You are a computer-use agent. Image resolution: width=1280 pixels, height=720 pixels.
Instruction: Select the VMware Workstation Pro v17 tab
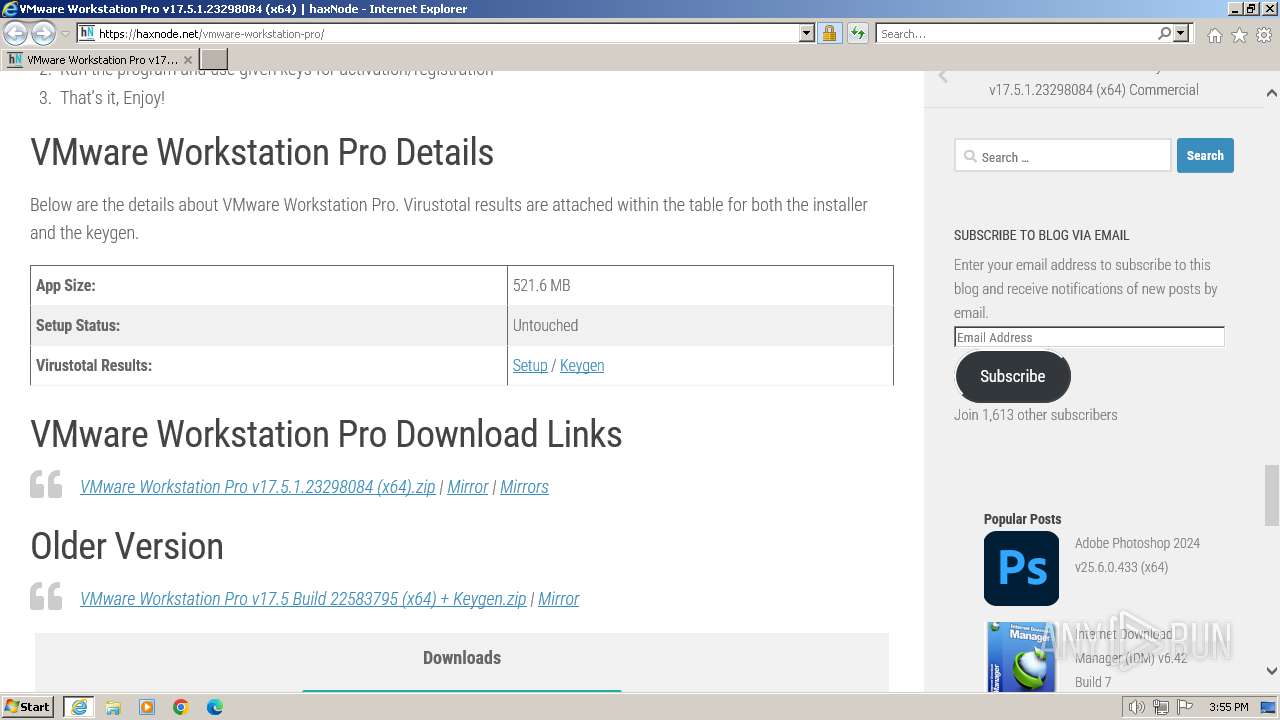click(x=99, y=59)
